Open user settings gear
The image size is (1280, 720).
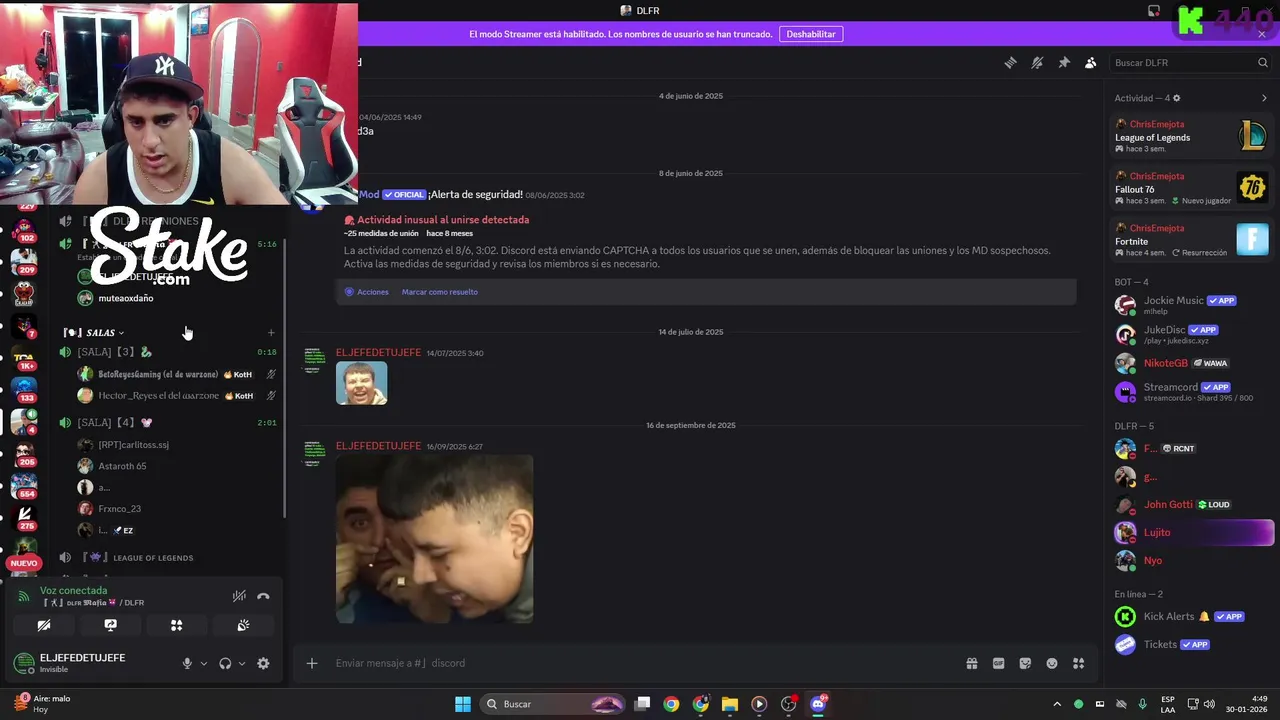tap(263, 663)
